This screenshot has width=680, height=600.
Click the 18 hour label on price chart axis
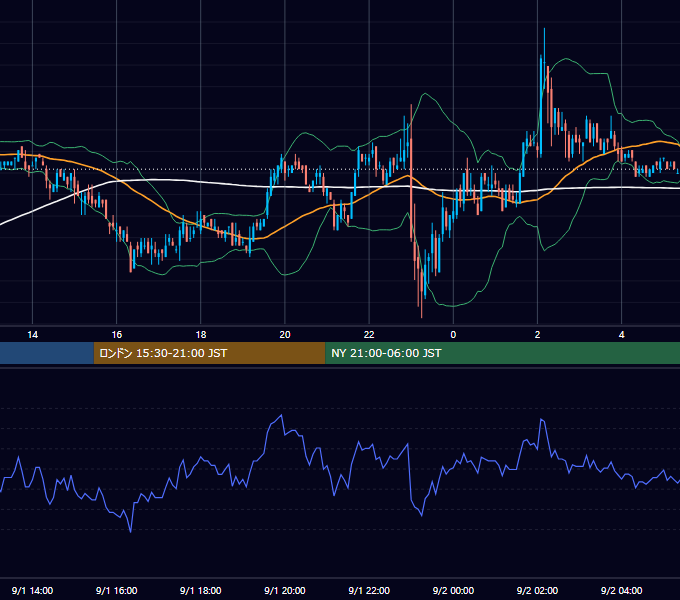click(x=201, y=335)
